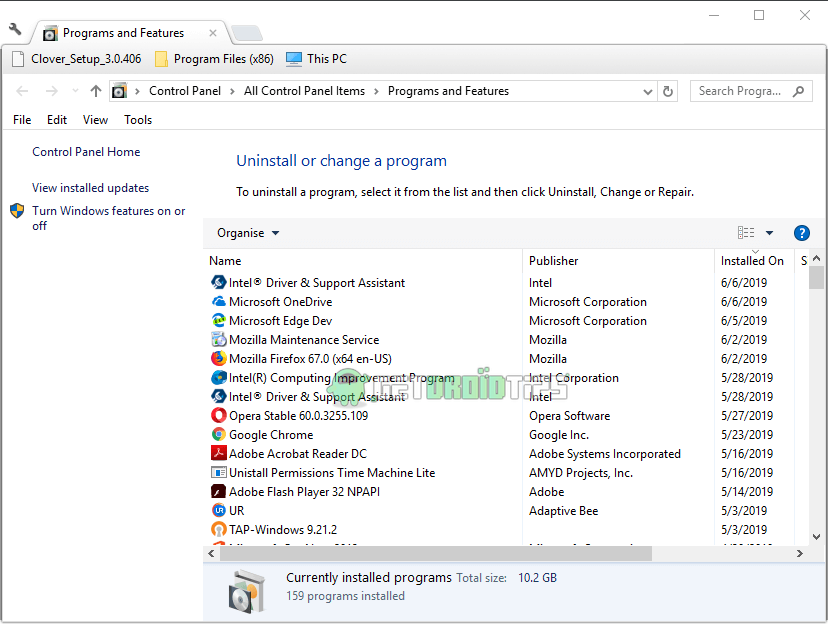Select Mozilla Maintenance Service icon
Image resolution: width=828 pixels, height=624 pixels.
pos(219,340)
